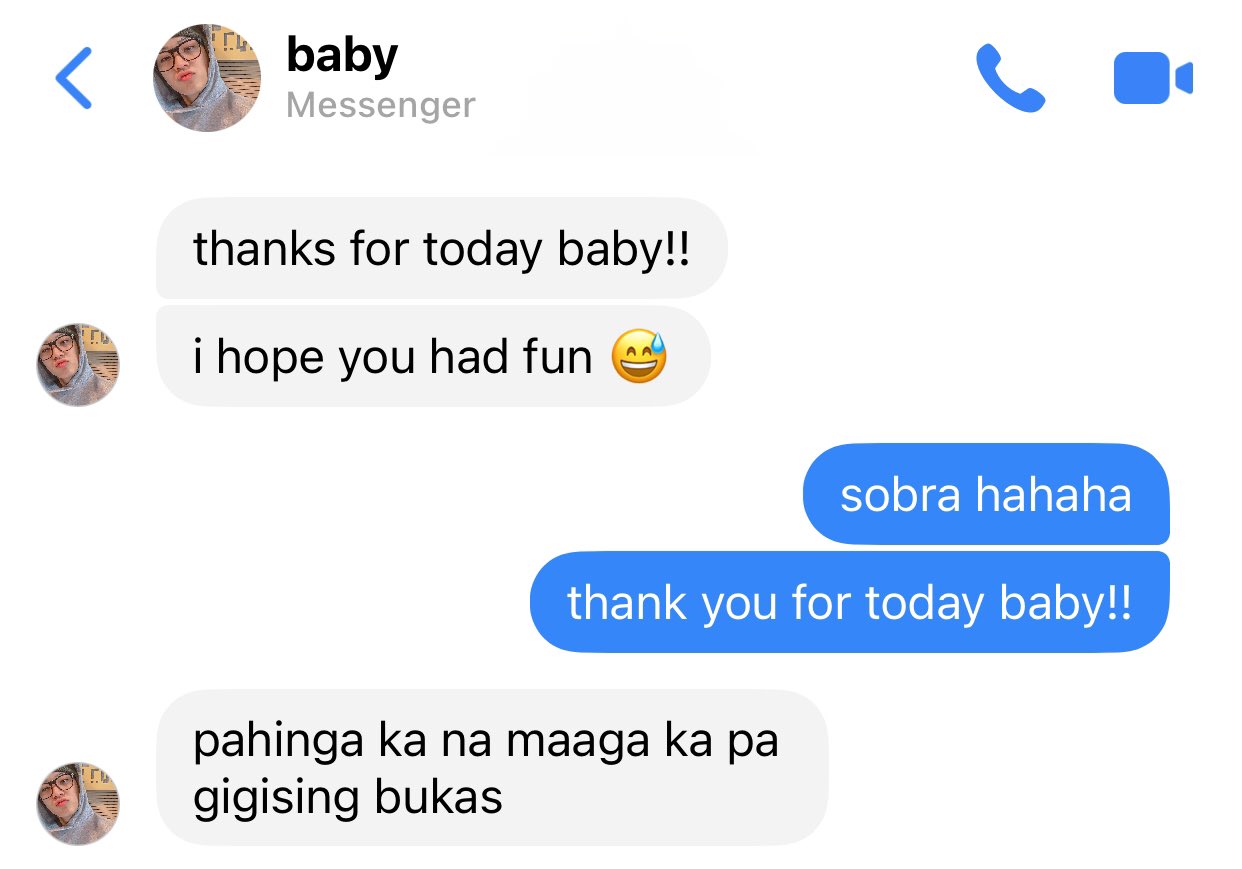Tap the avatar next to 'i hope you had fun'

pos(78,364)
